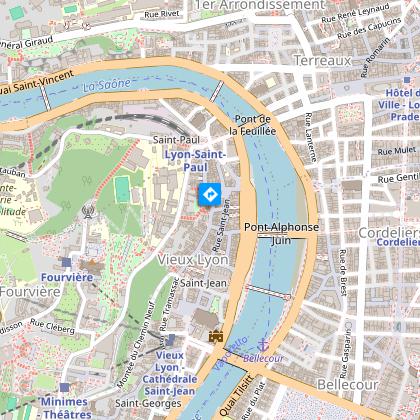Select the Pont Alphonse Juin label

pos(282,233)
